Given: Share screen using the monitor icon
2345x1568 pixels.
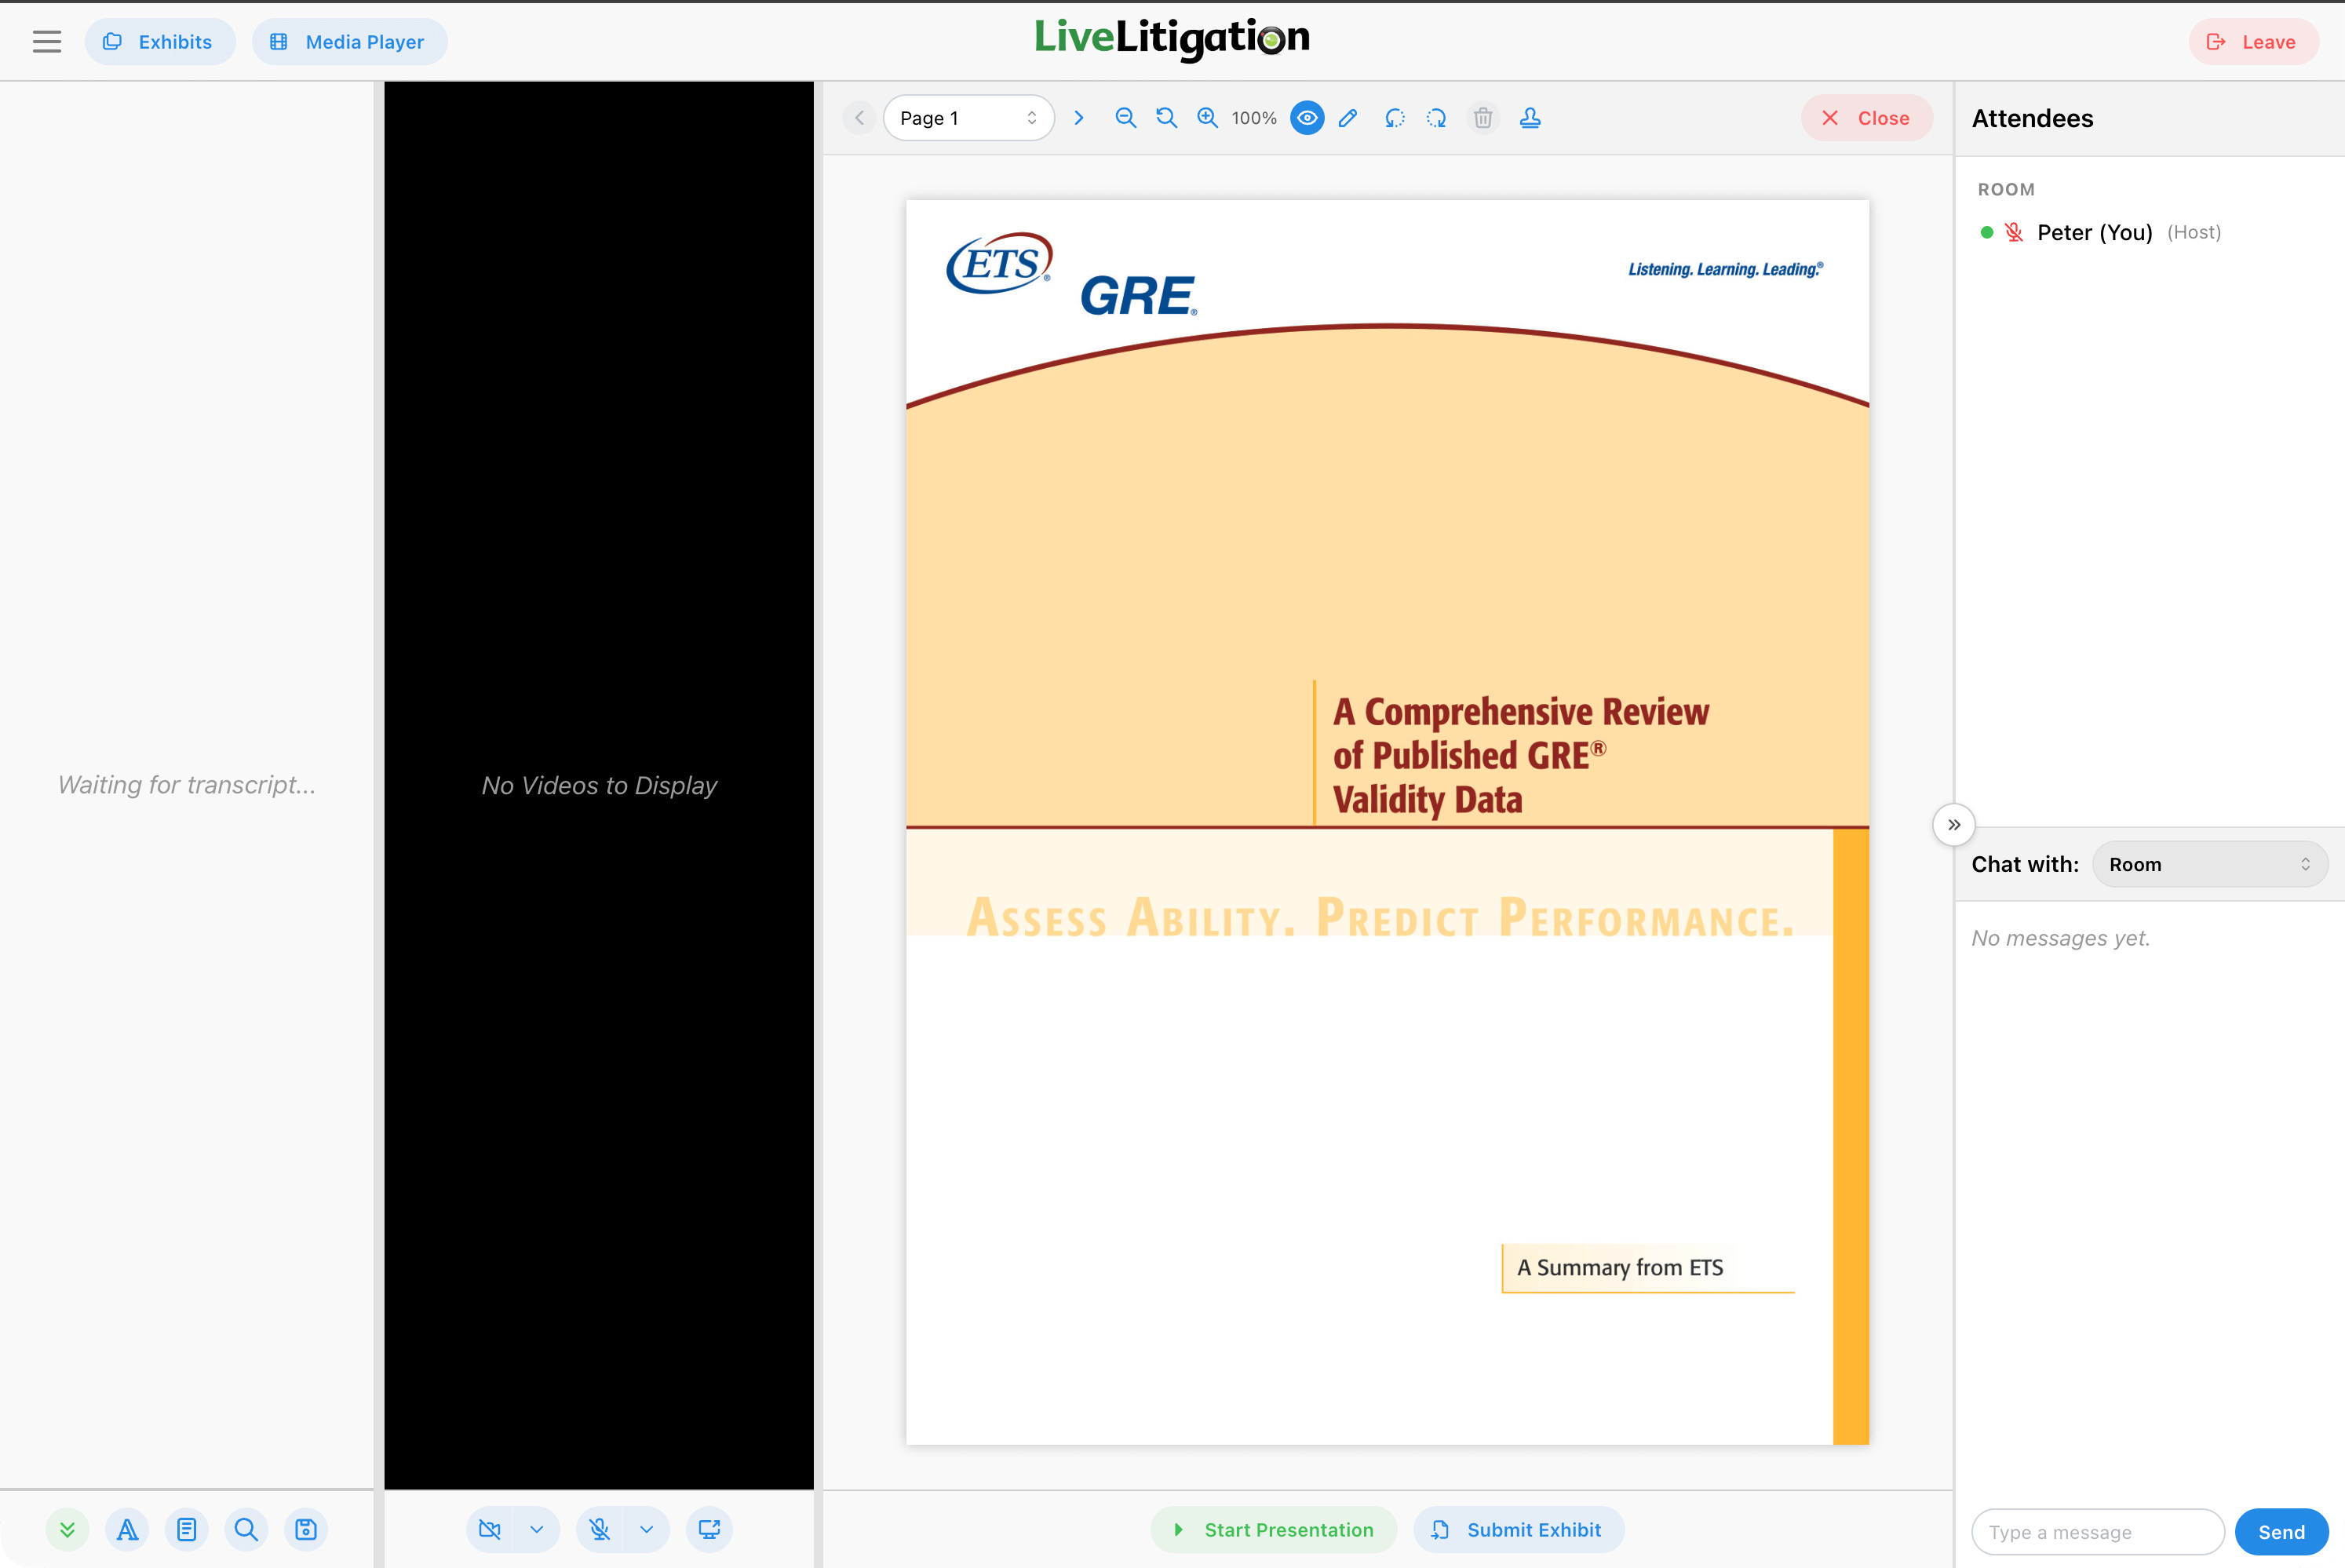Looking at the screenshot, I should coord(709,1529).
